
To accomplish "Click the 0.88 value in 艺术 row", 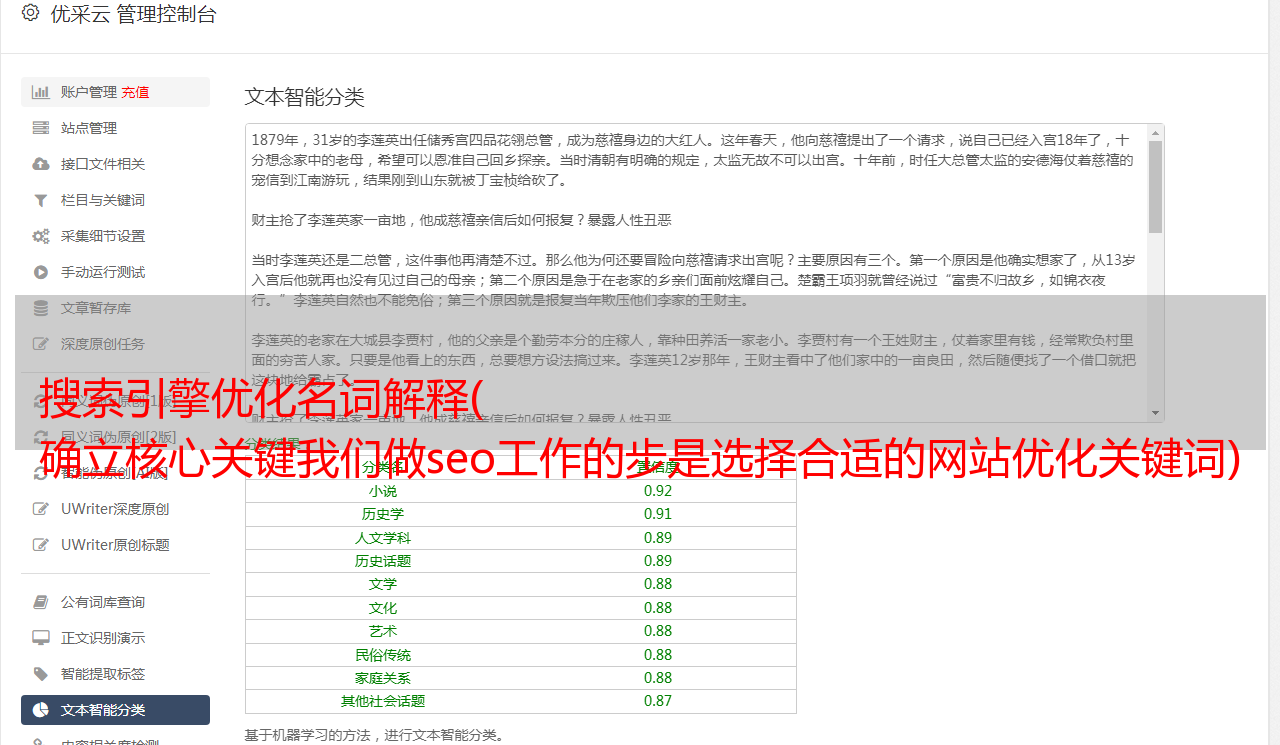I will (658, 631).
